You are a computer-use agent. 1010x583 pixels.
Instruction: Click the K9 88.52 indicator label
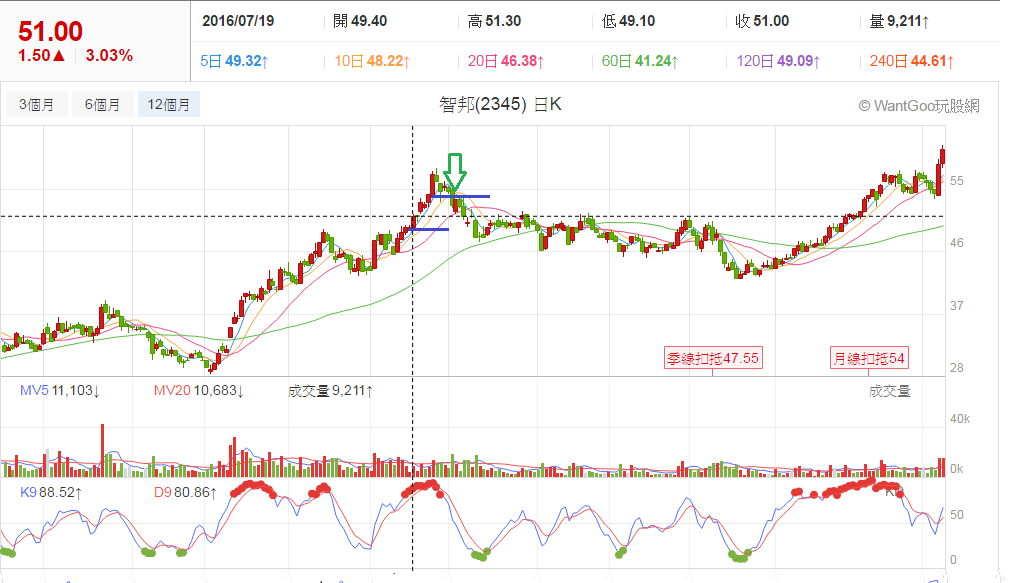coord(51,493)
